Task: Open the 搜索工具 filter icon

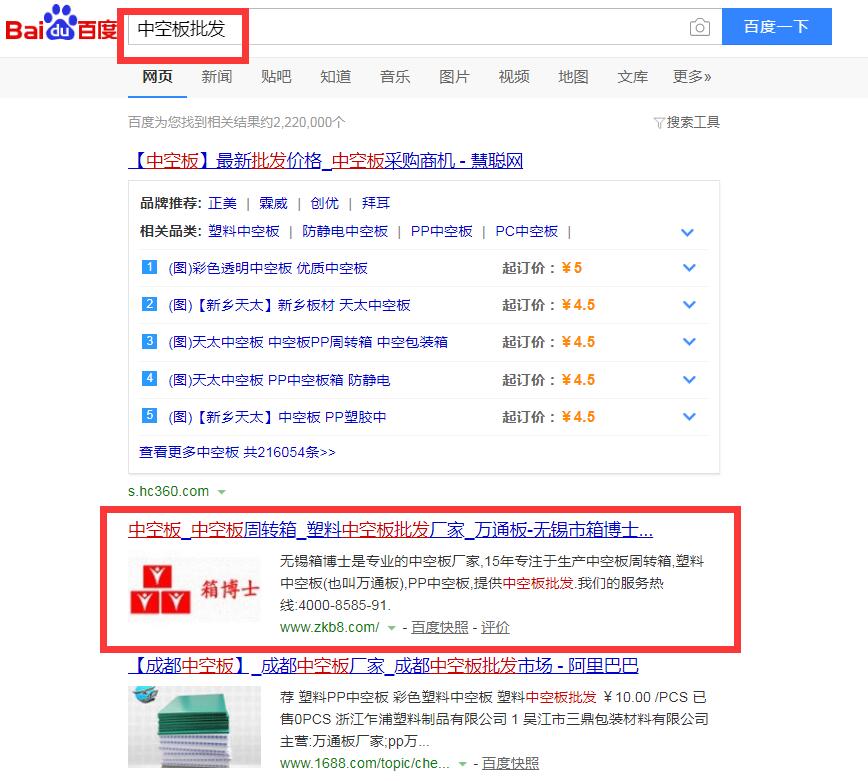Action: tap(659, 123)
